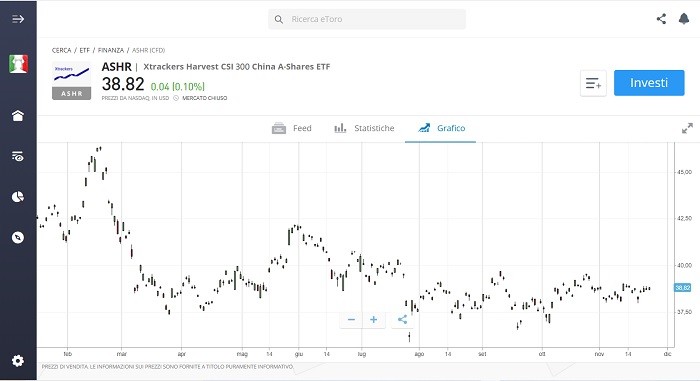Click the 'mar' label on the time axis
The width and height of the screenshot is (700, 381).
point(121,354)
